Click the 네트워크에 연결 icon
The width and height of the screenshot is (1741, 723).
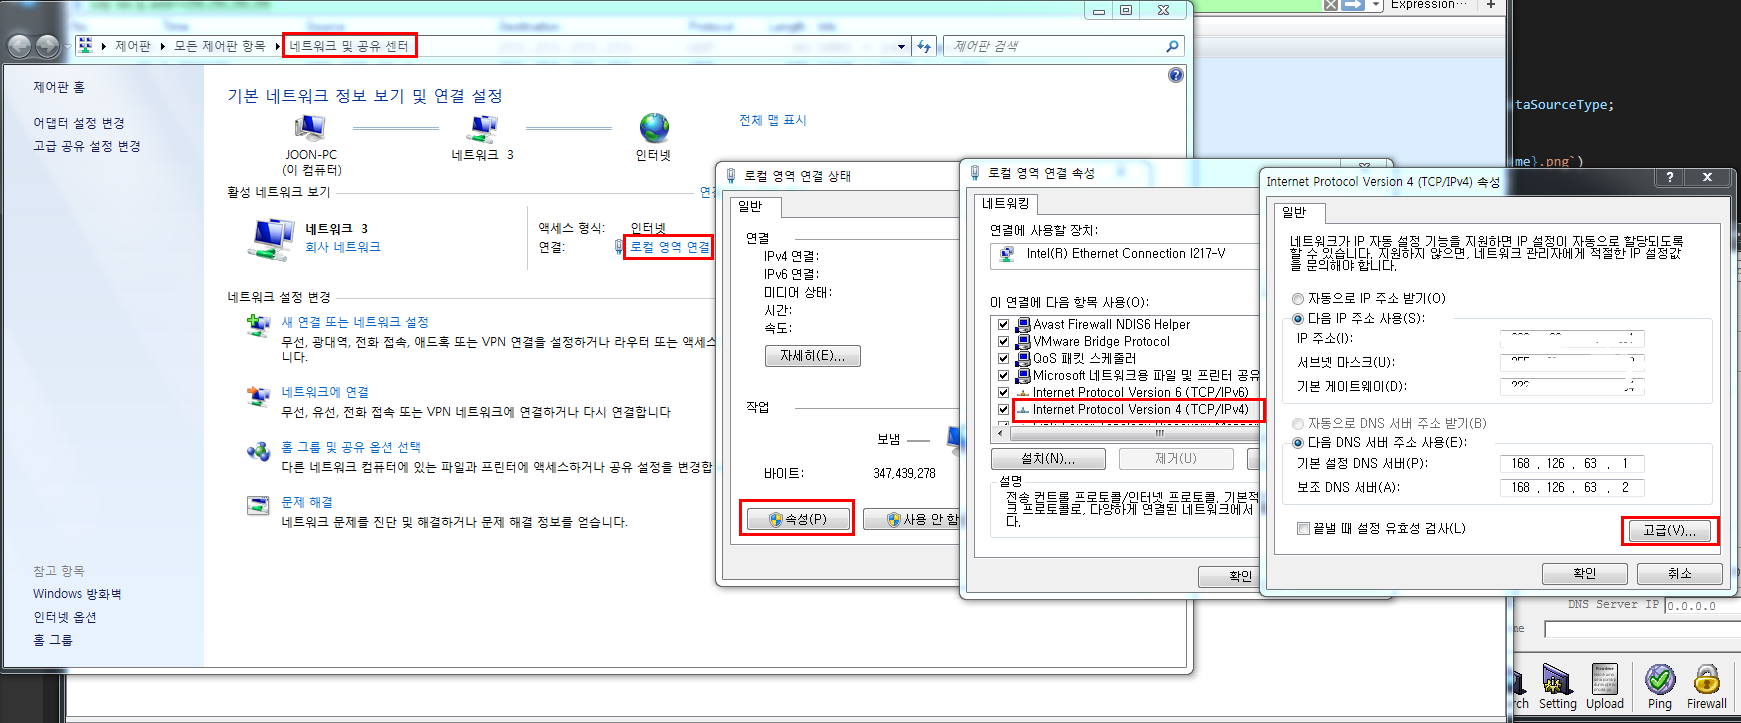point(259,396)
